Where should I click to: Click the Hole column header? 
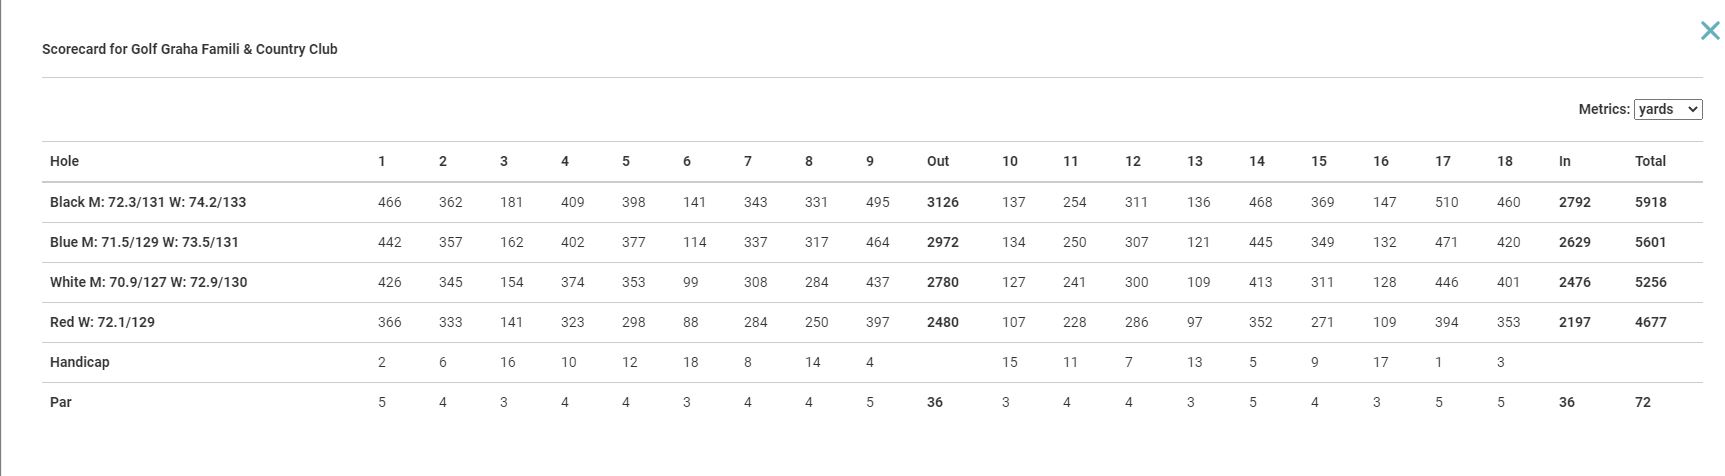[64, 161]
